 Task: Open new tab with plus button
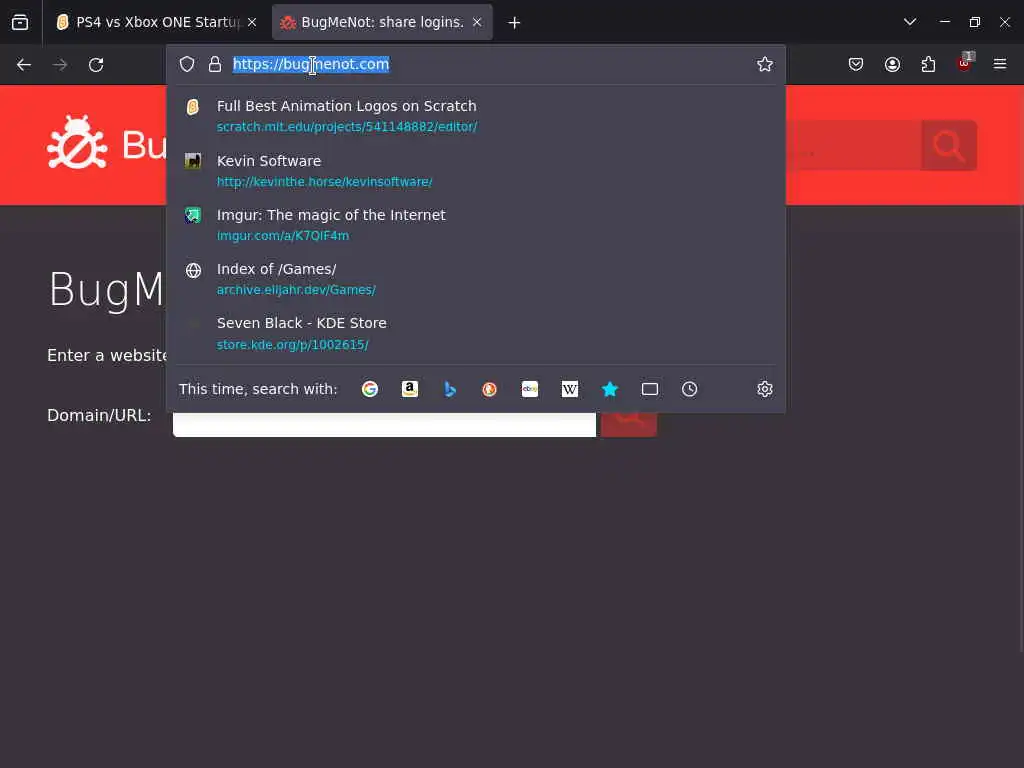[514, 22]
